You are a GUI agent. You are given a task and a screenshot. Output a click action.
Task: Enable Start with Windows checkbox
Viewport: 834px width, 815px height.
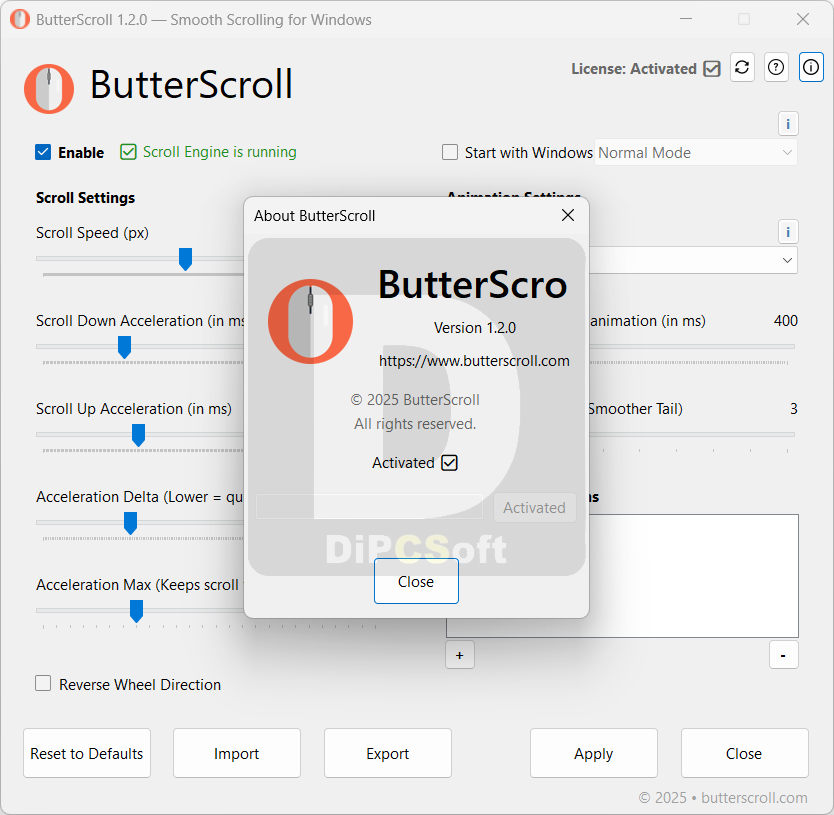(450, 152)
